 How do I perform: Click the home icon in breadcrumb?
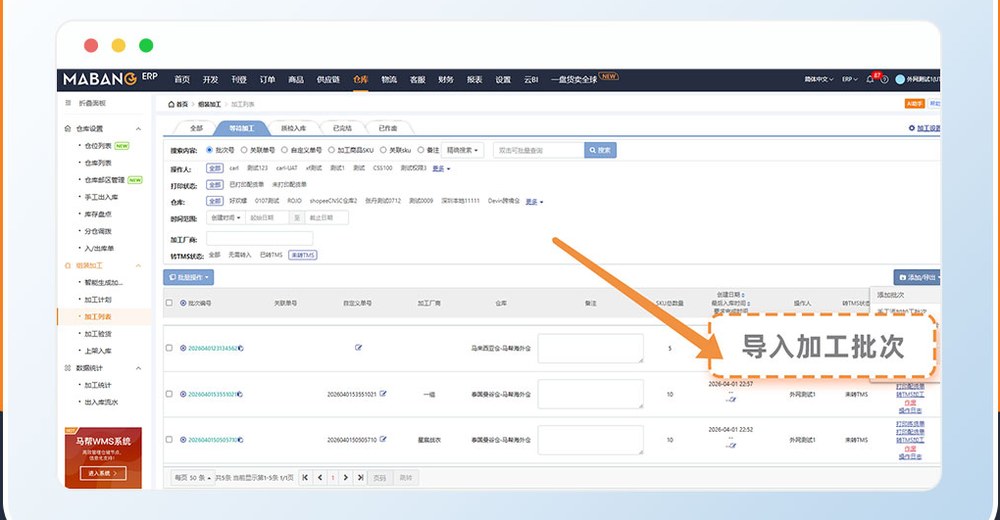[171, 104]
